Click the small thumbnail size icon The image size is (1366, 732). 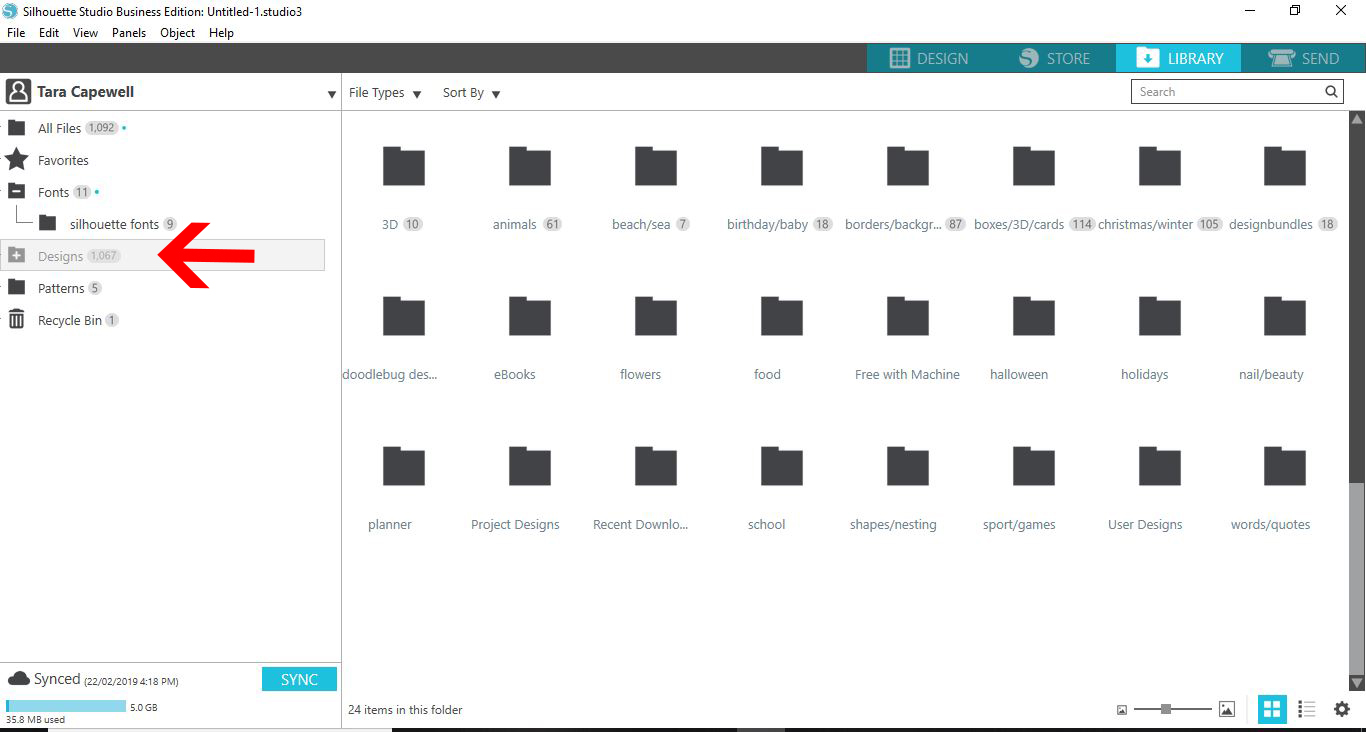[1122, 710]
